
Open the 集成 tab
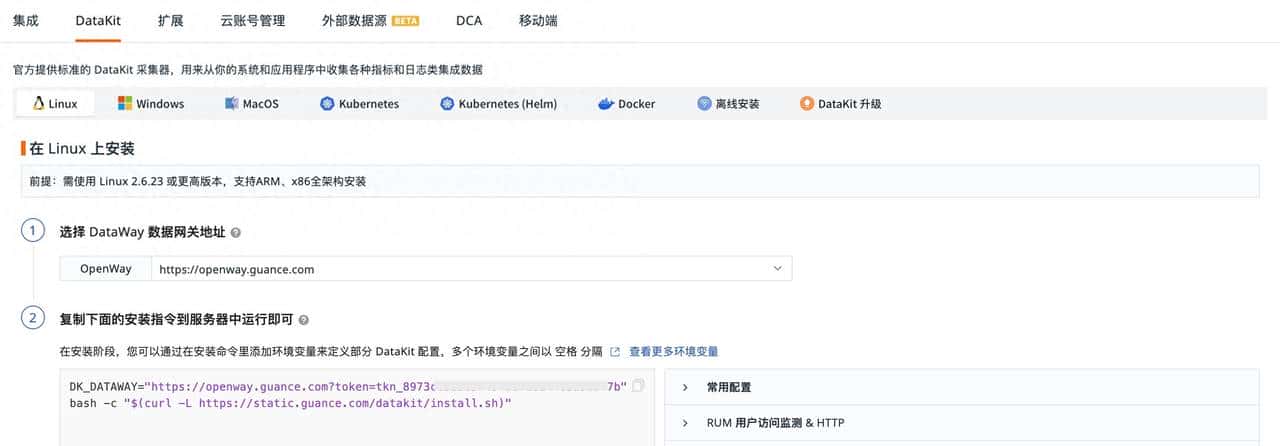point(26,20)
